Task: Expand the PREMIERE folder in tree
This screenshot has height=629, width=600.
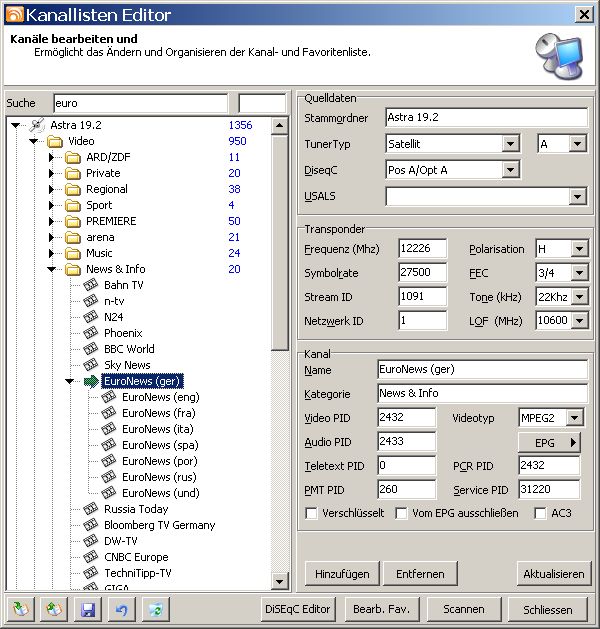Action: tap(51, 221)
